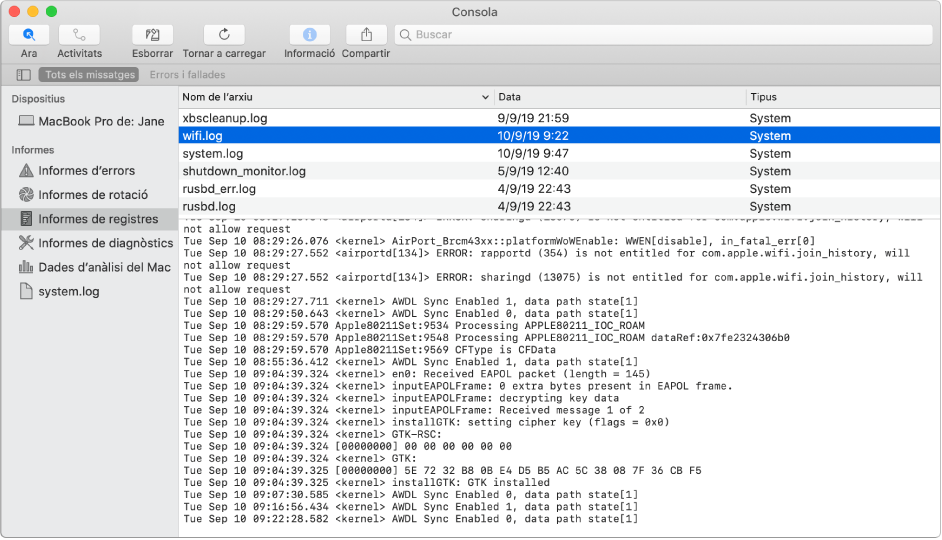942x540 pixels.
Task: Click date 5/9/19 12:40 cell
Action: pyautogui.click(x=533, y=171)
